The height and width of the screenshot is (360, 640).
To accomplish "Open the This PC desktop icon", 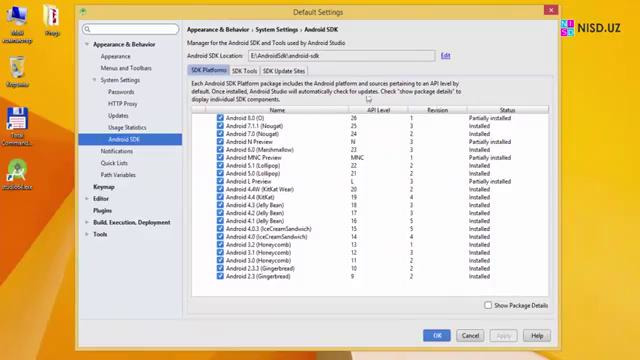I will tap(17, 24).
